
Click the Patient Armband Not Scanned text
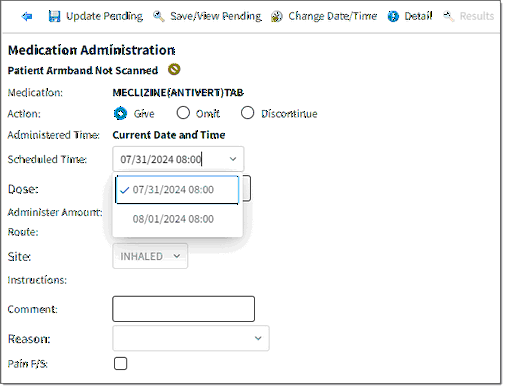83,71
